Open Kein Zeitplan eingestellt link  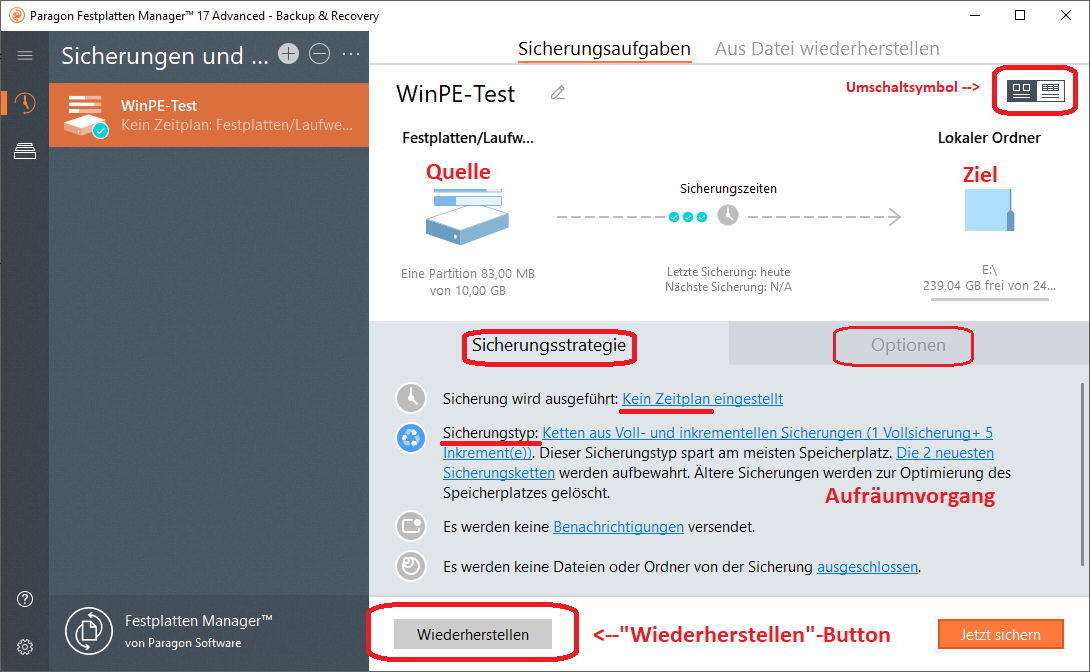[x=702, y=398]
